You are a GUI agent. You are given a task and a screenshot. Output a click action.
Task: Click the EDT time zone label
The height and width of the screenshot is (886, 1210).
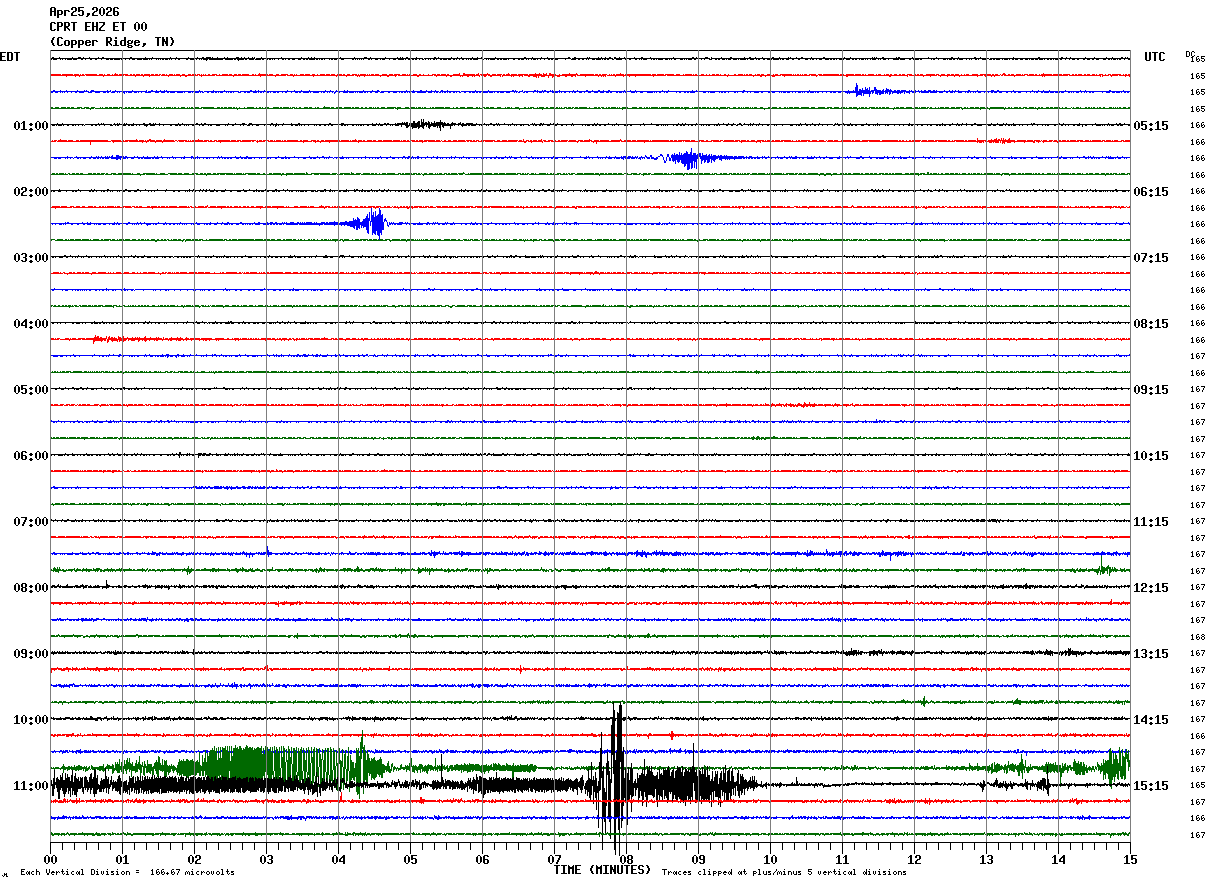[10, 57]
